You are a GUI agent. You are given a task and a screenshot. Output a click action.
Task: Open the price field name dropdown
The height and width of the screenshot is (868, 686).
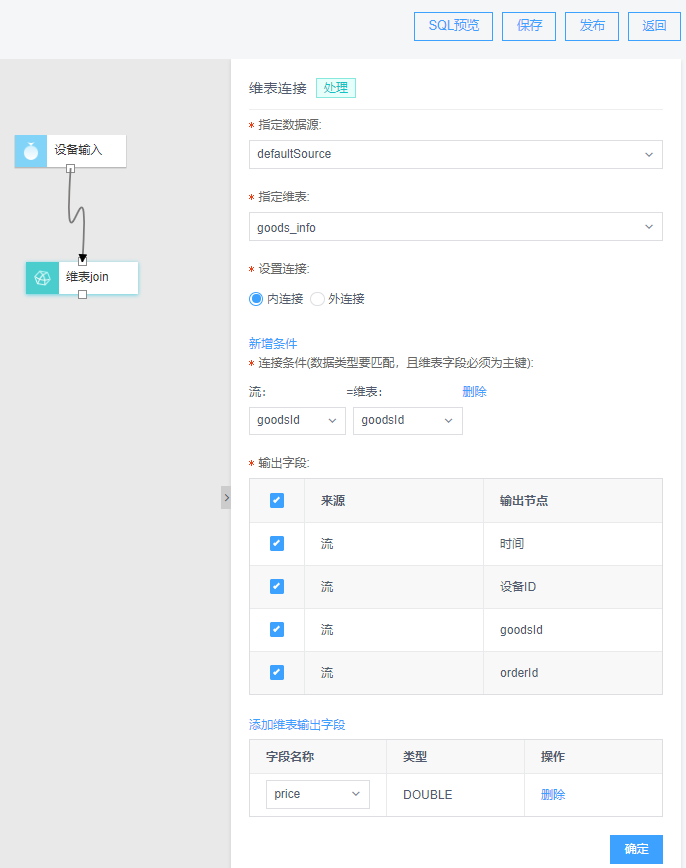click(x=318, y=794)
